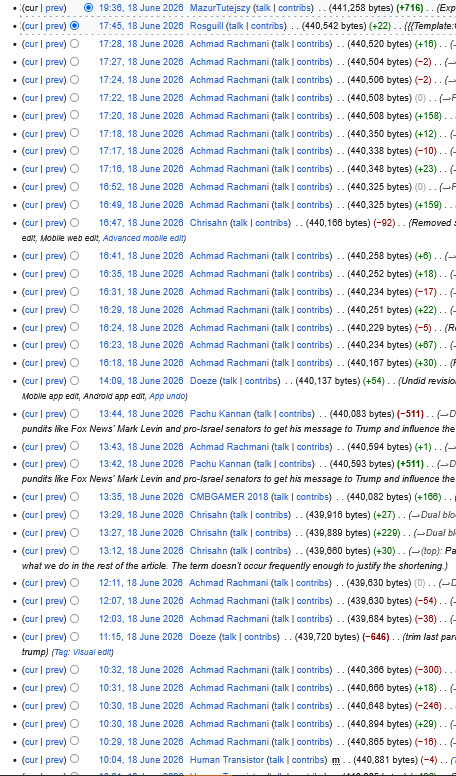The height and width of the screenshot is (776, 456).
Task: Open MazurTutejszy user page
Action: tap(220, 8)
